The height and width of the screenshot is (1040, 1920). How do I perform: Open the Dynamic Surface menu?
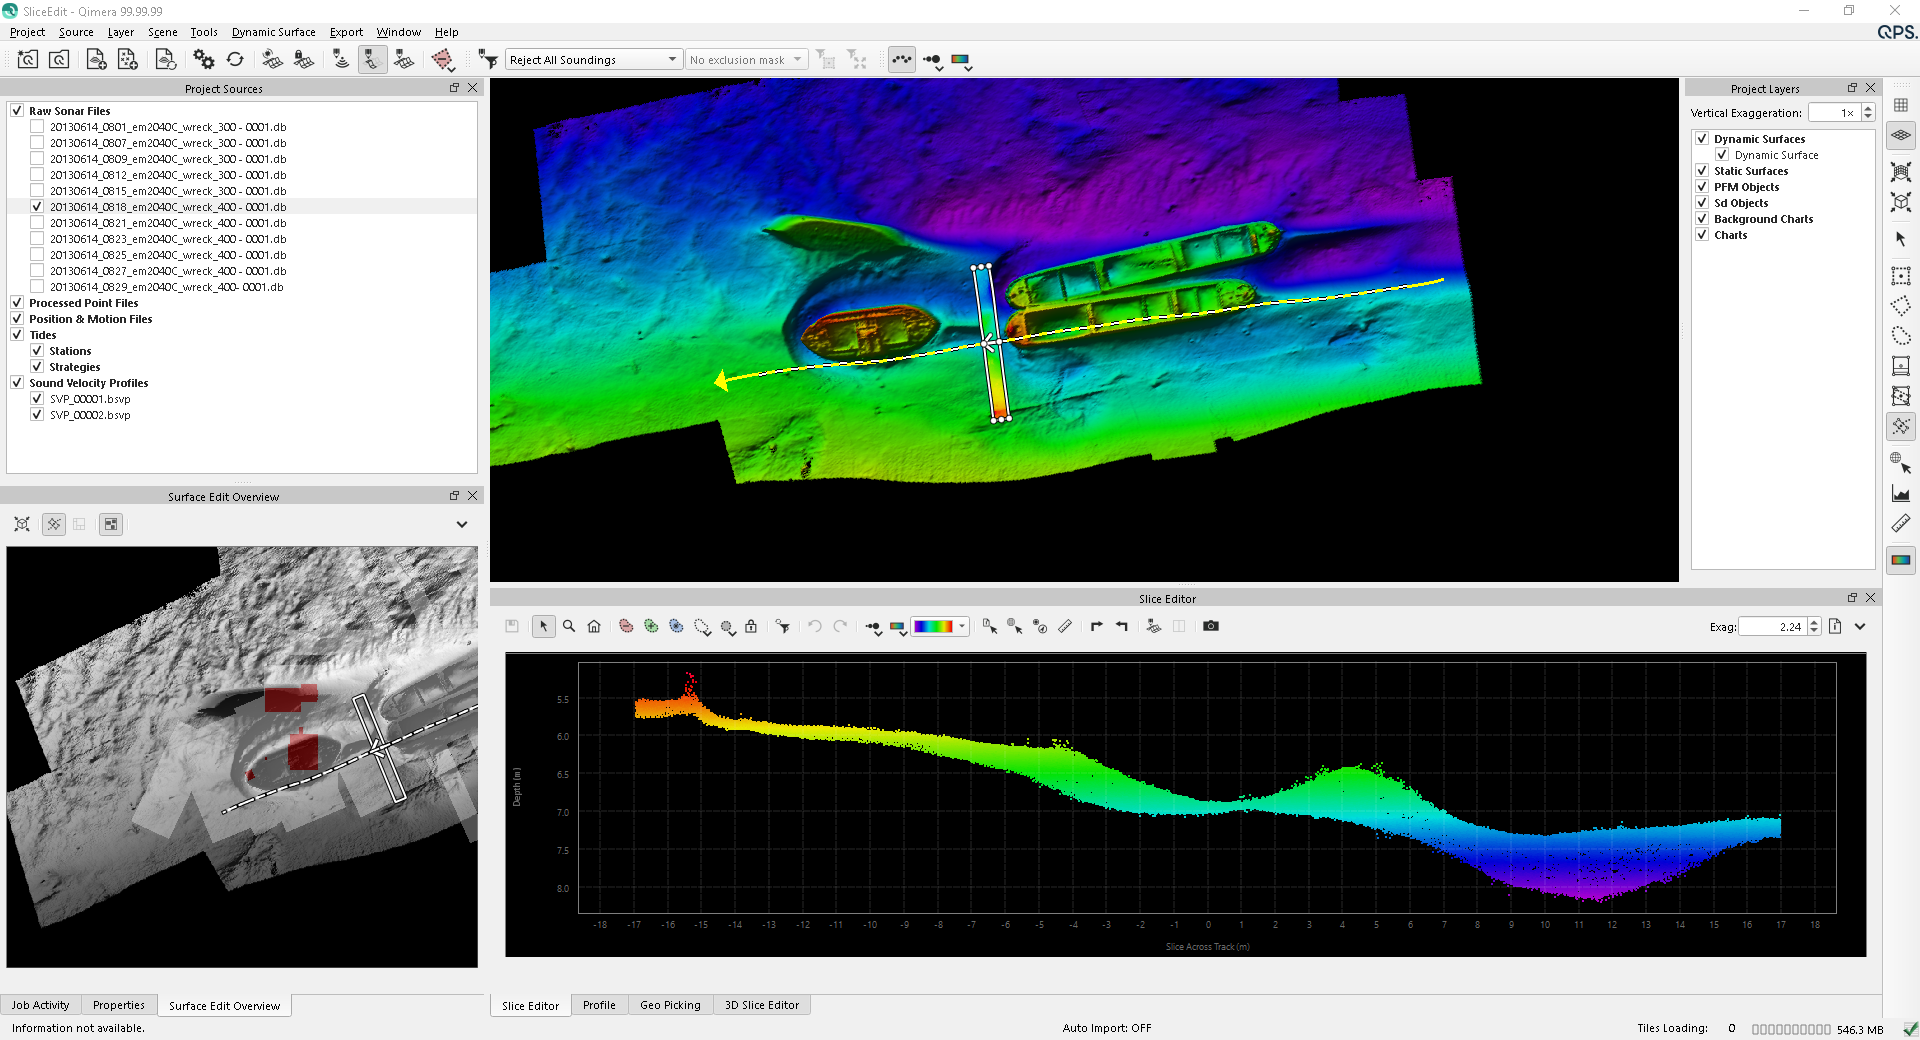(x=273, y=32)
